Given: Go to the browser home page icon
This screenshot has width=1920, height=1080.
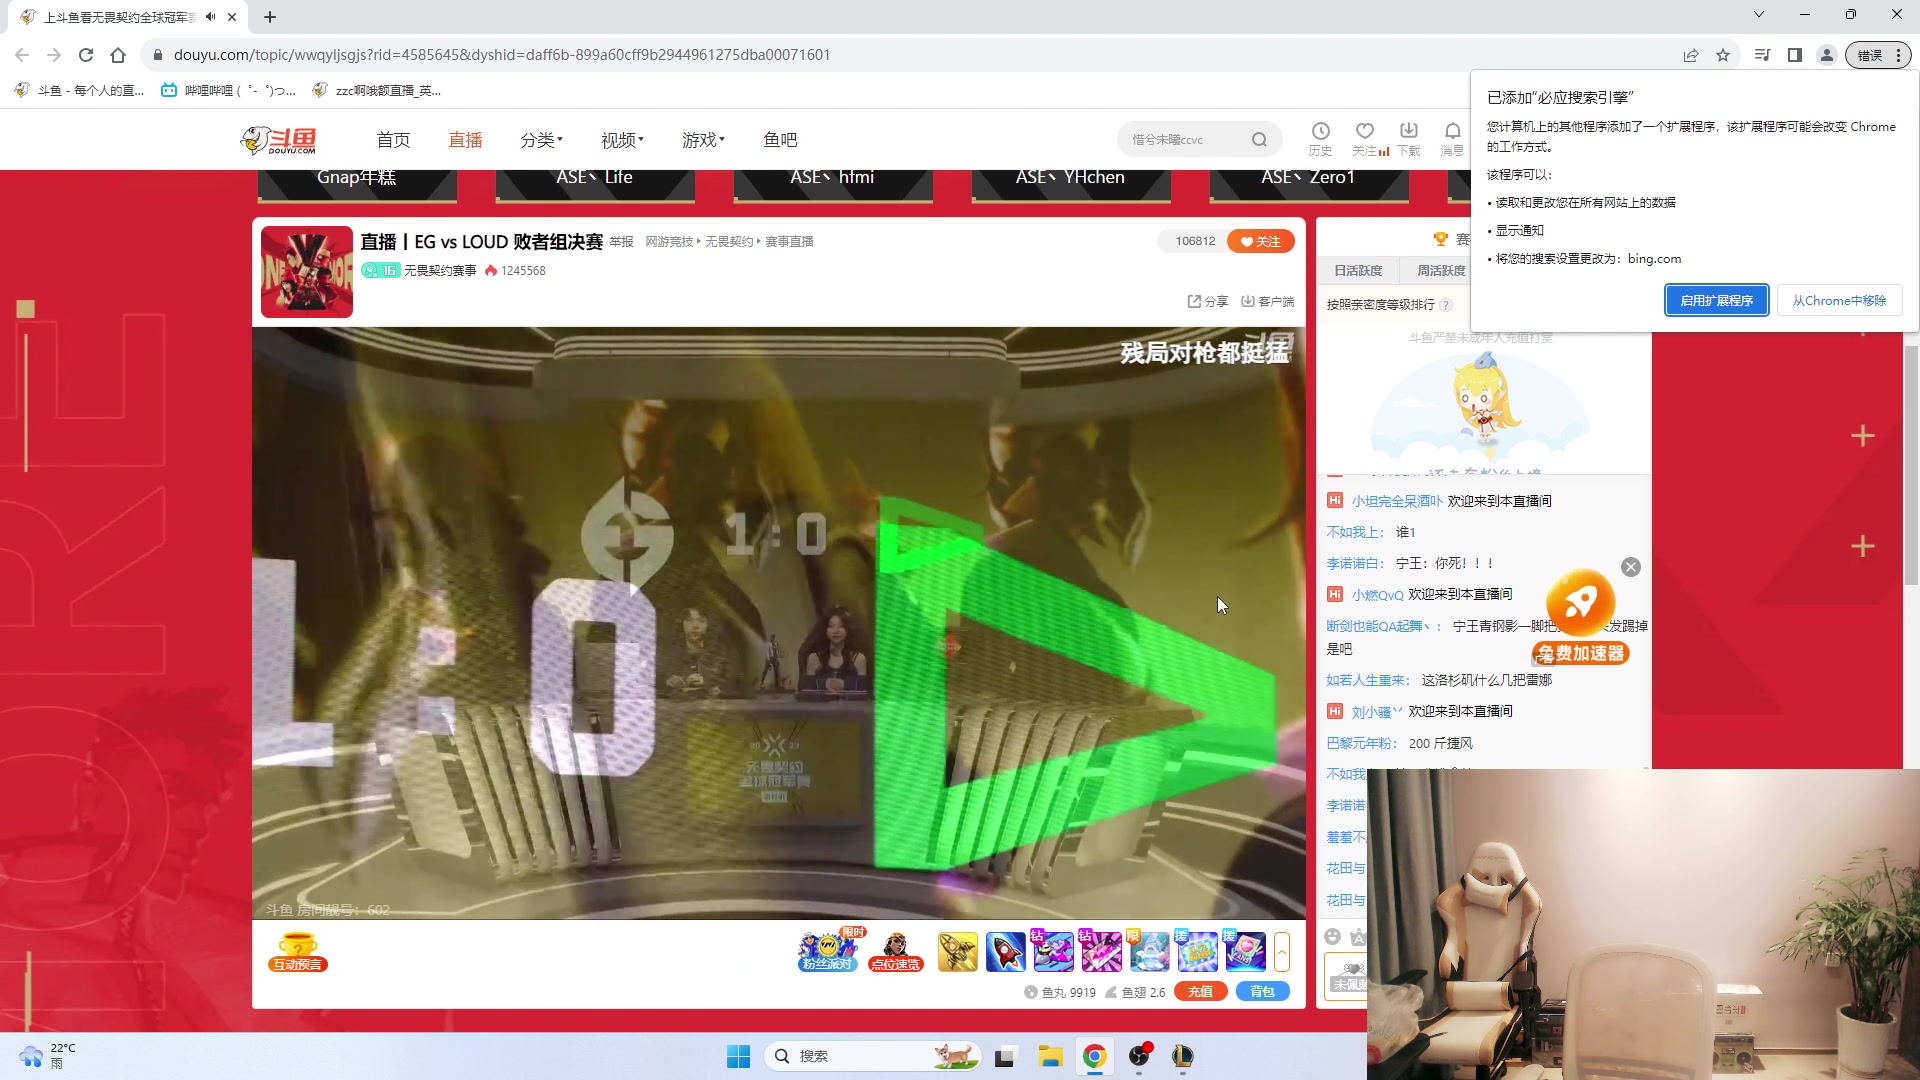Looking at the screenshot, I should pyautogui.click(x=118, y=55).
